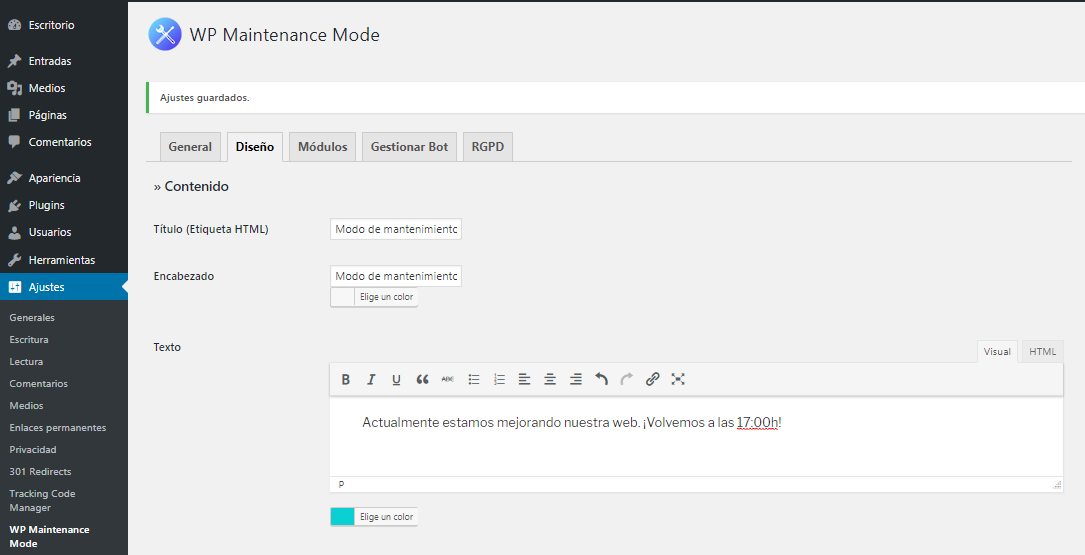Screen dimensions: 1085x555
Task: Open Escritura settings submenu
Action: 29,340
